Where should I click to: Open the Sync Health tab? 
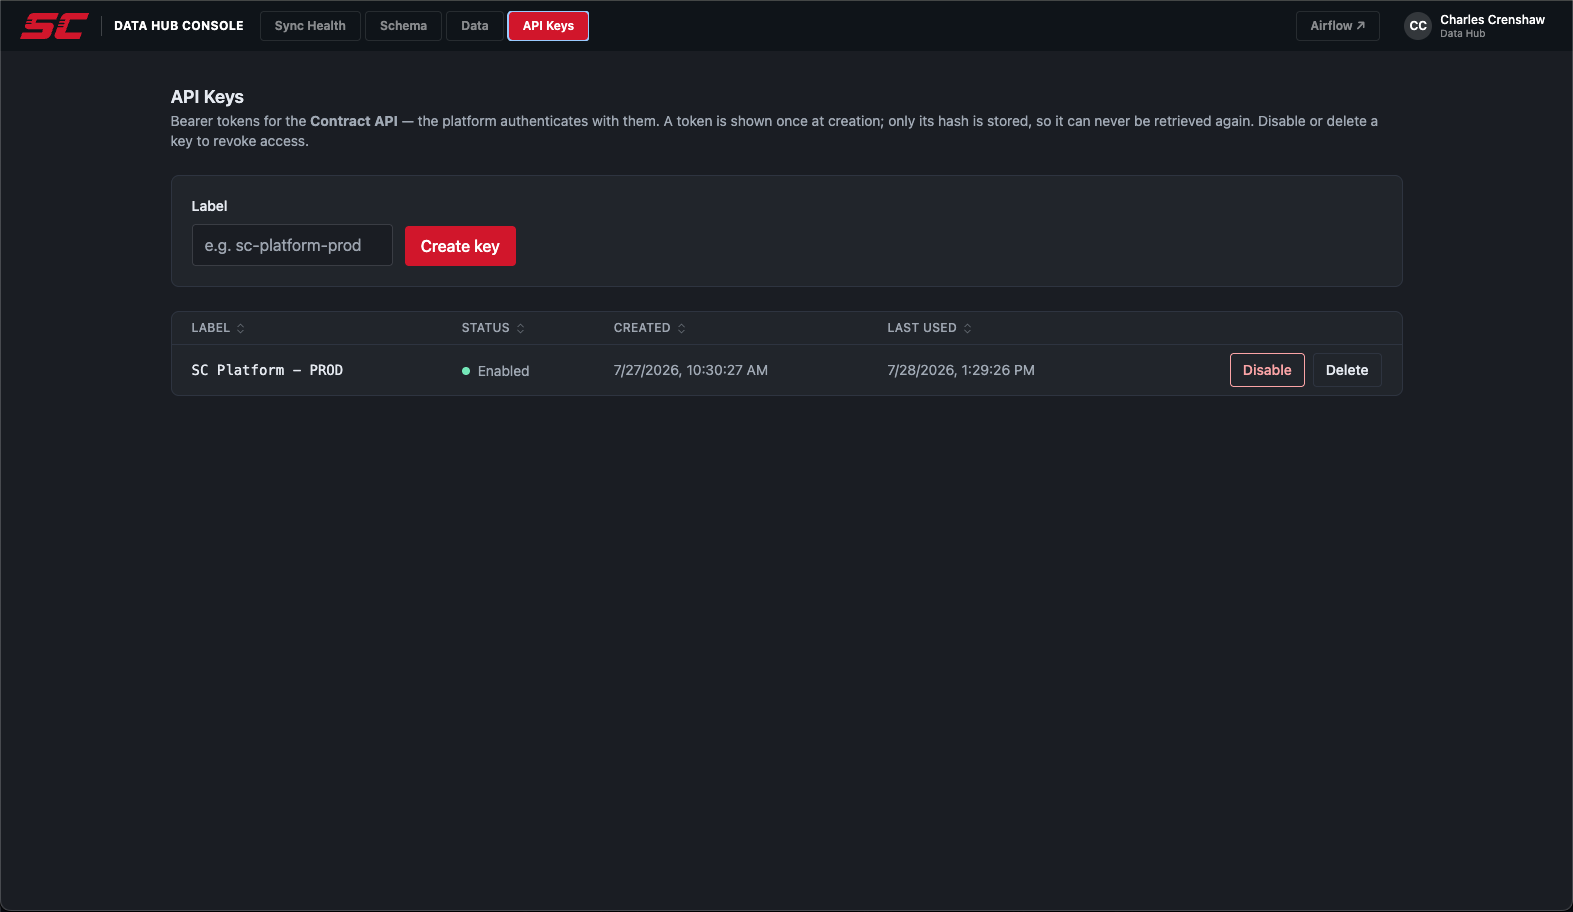point(310,26)
